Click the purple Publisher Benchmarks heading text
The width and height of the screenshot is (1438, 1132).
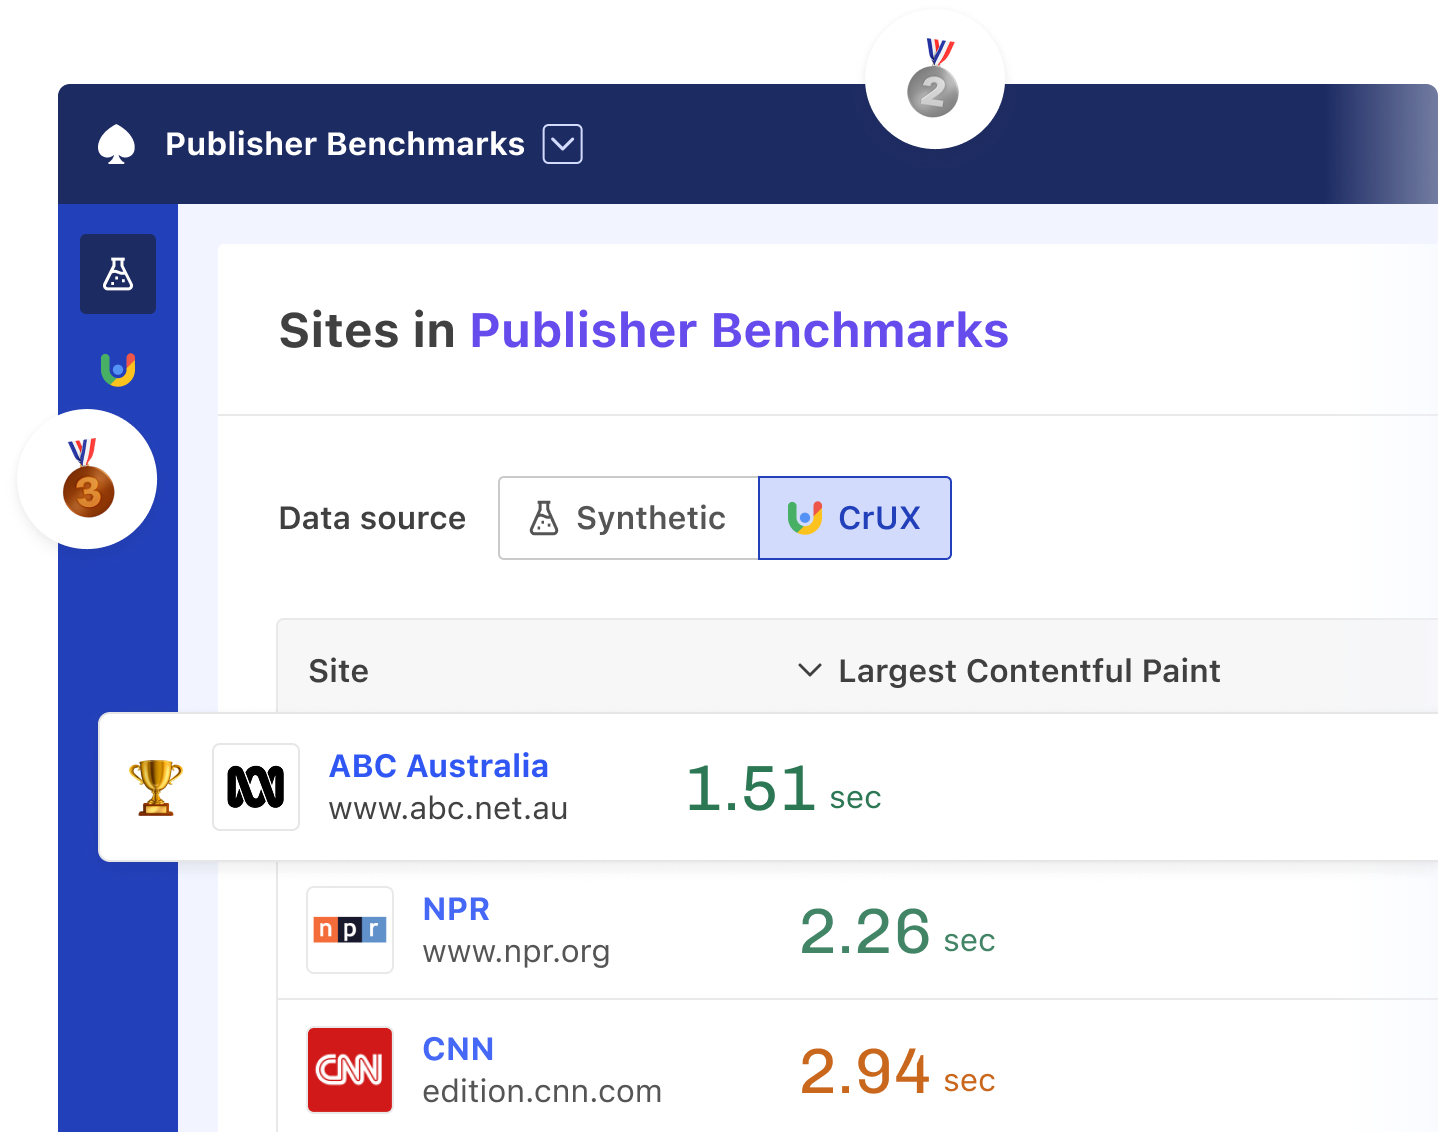[x=739, y=331]
